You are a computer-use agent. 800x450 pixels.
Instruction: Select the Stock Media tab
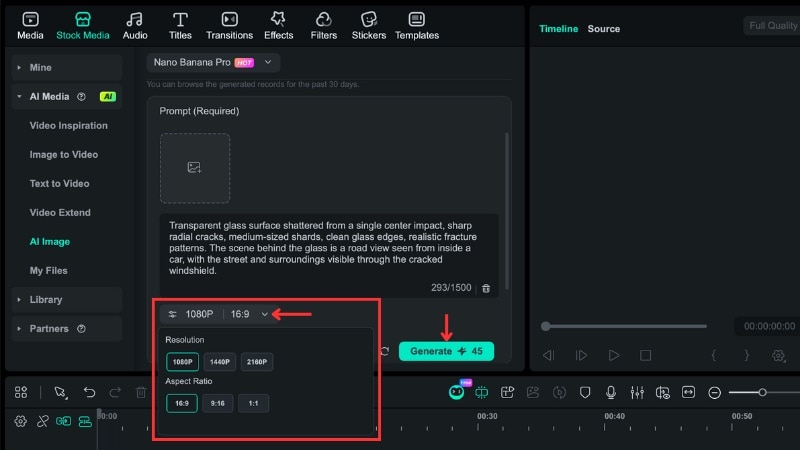(x=83, y=26)
